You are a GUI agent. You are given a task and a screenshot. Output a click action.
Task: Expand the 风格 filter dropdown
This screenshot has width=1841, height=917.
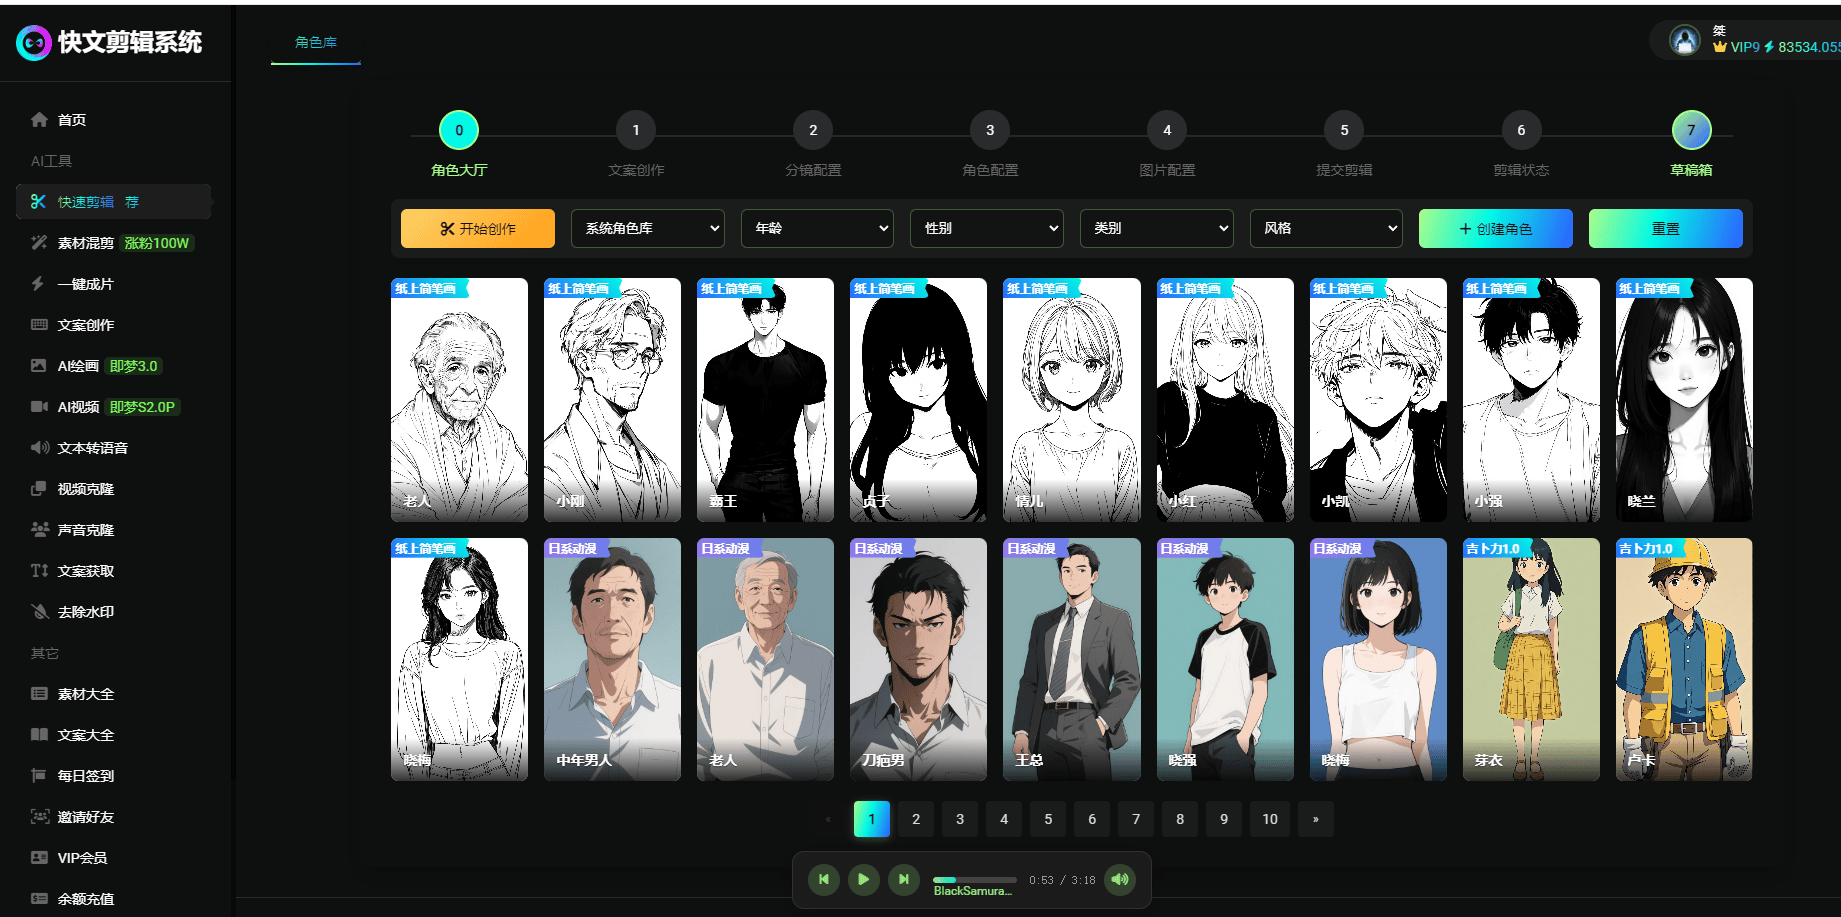(1326, 228)
